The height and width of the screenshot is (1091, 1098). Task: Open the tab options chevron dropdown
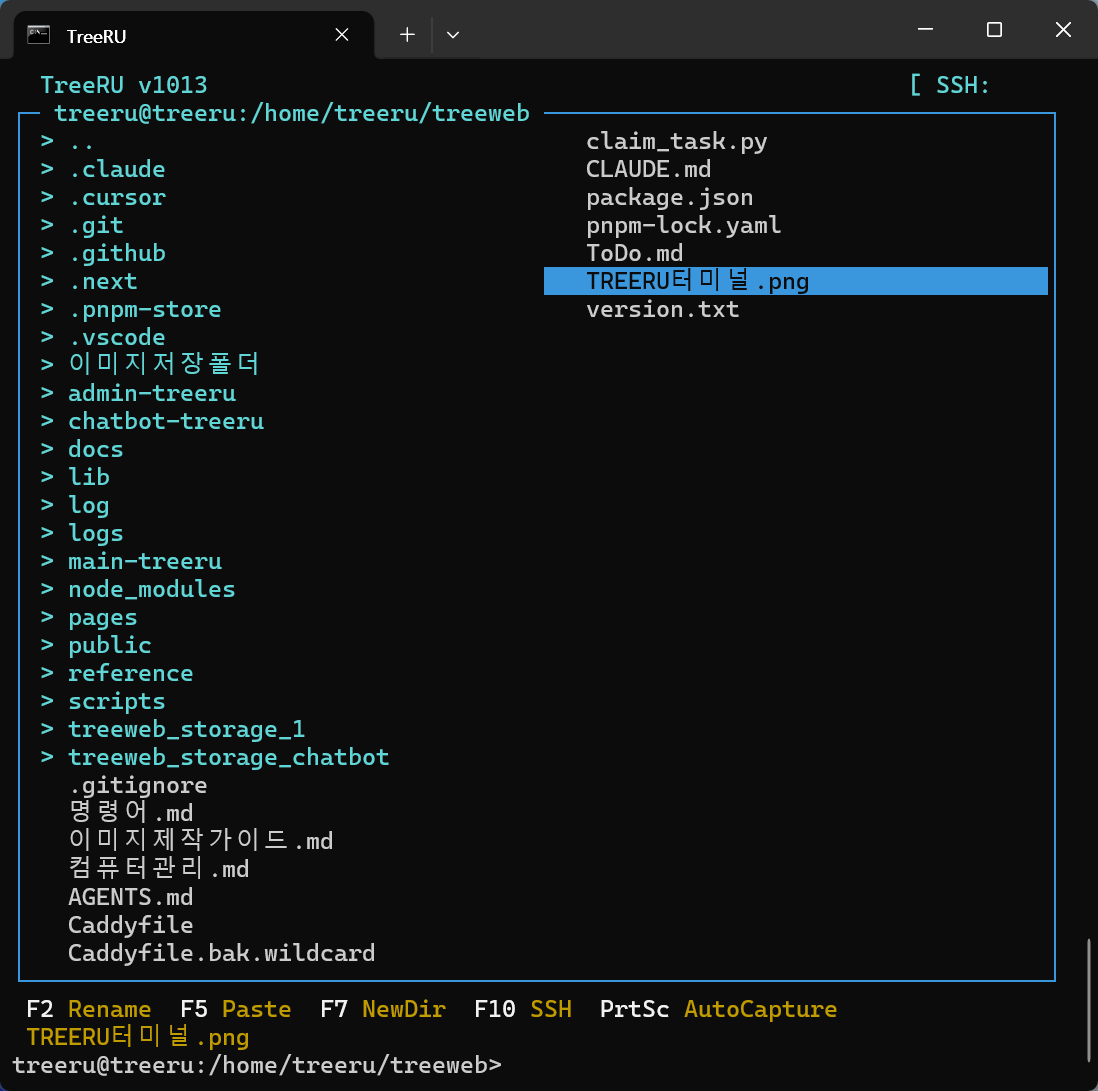click(453, 35)
